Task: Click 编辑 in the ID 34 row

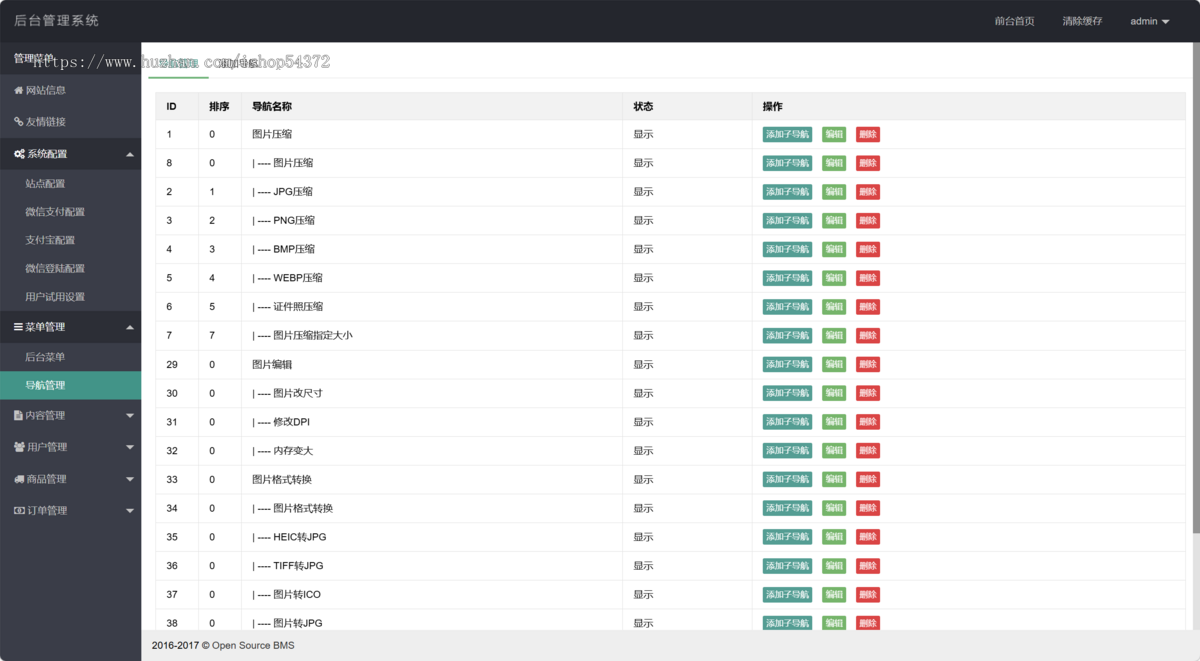Action: click(834, 508)
